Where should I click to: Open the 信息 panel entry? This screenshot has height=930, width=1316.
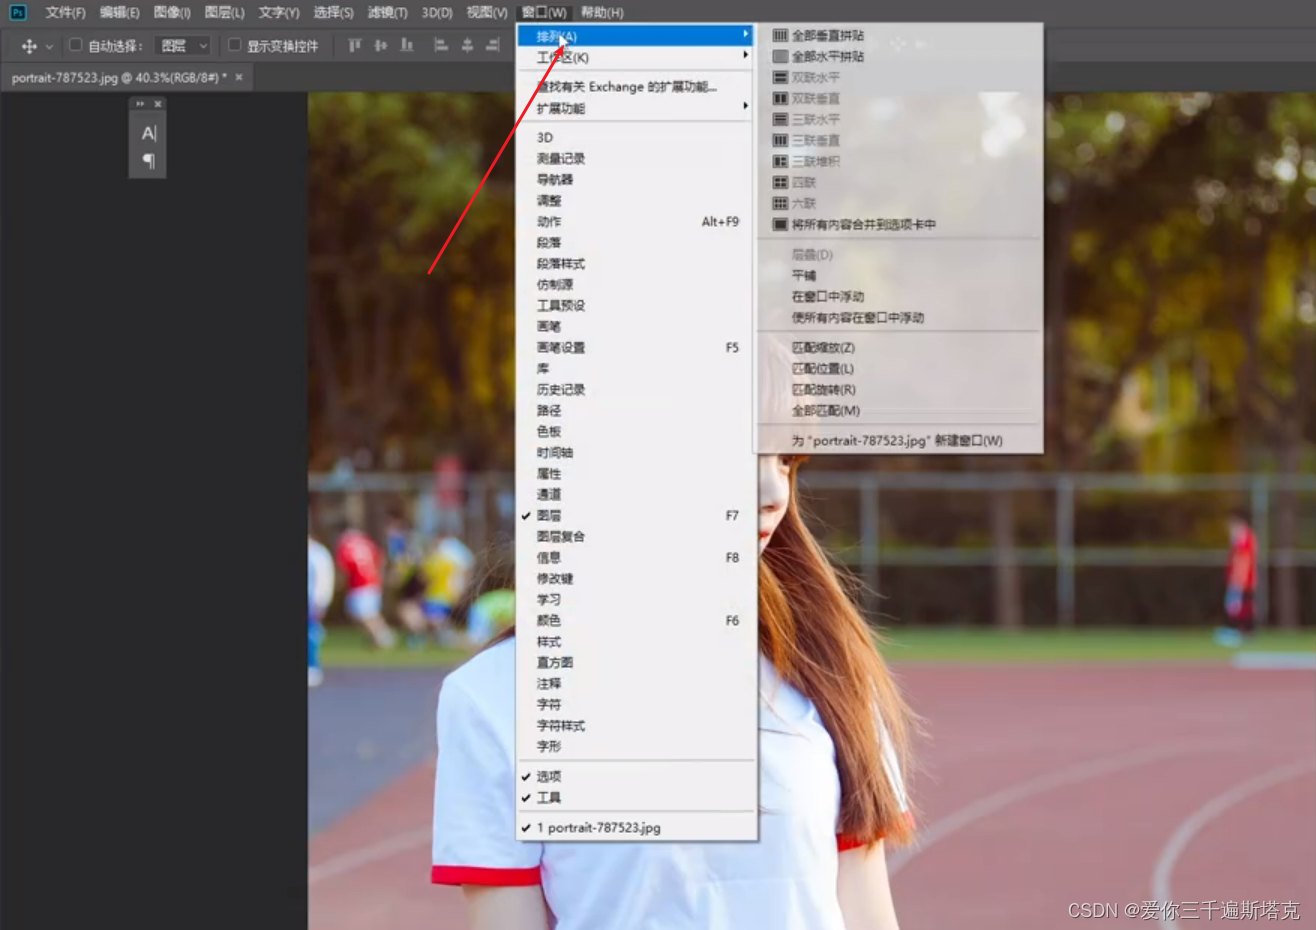[636, 557]
